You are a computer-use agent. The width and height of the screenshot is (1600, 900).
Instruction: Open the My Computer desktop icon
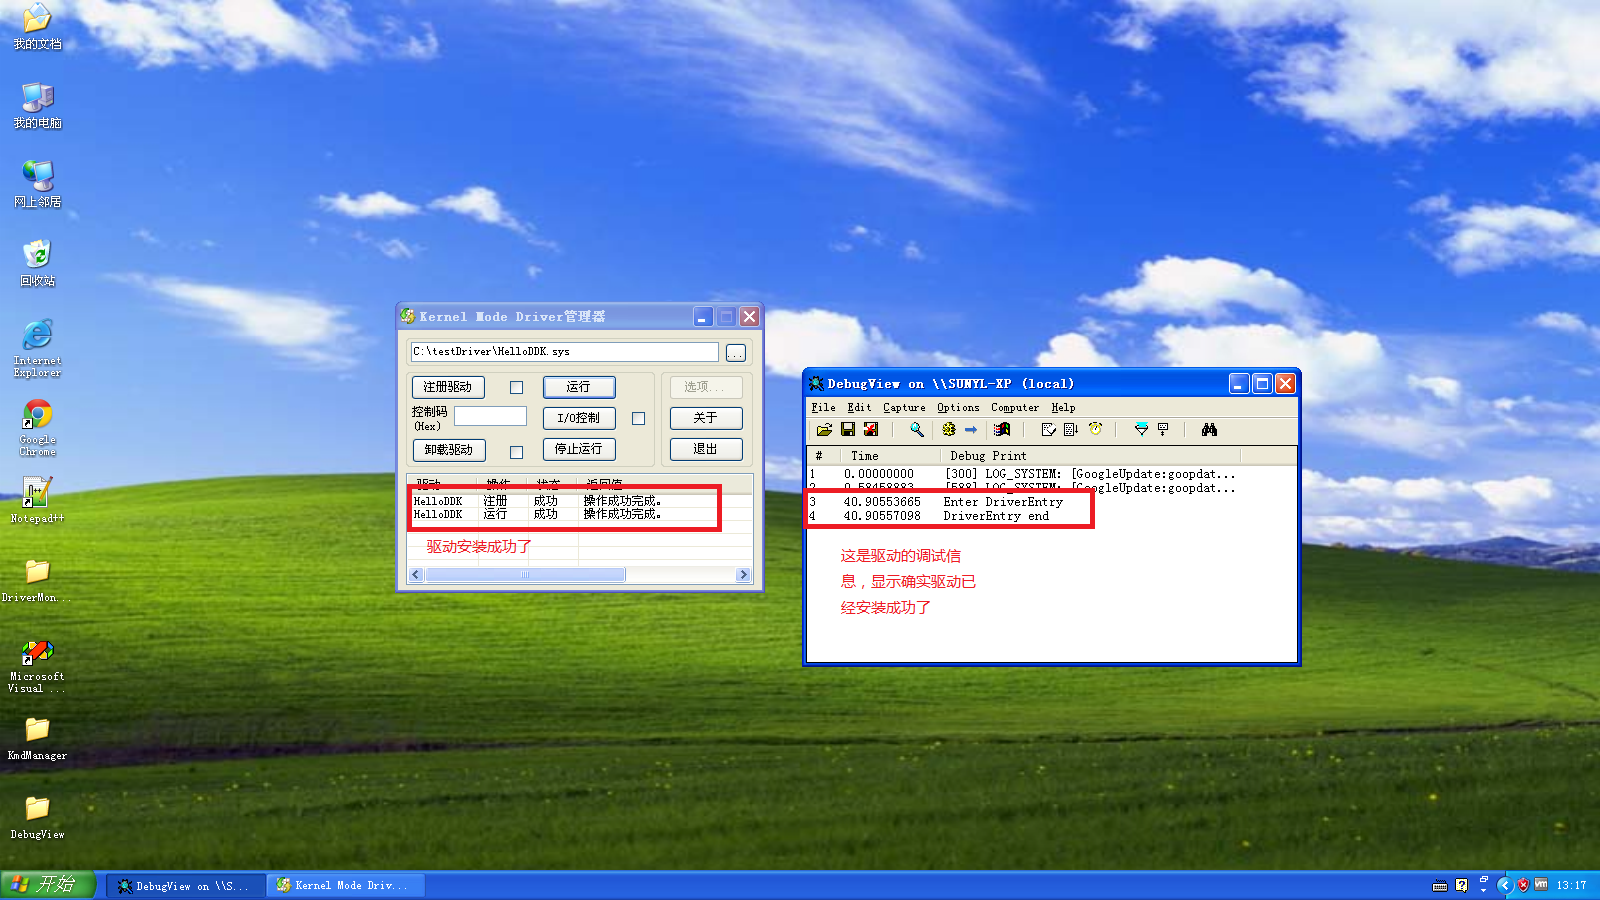point(37,105)
